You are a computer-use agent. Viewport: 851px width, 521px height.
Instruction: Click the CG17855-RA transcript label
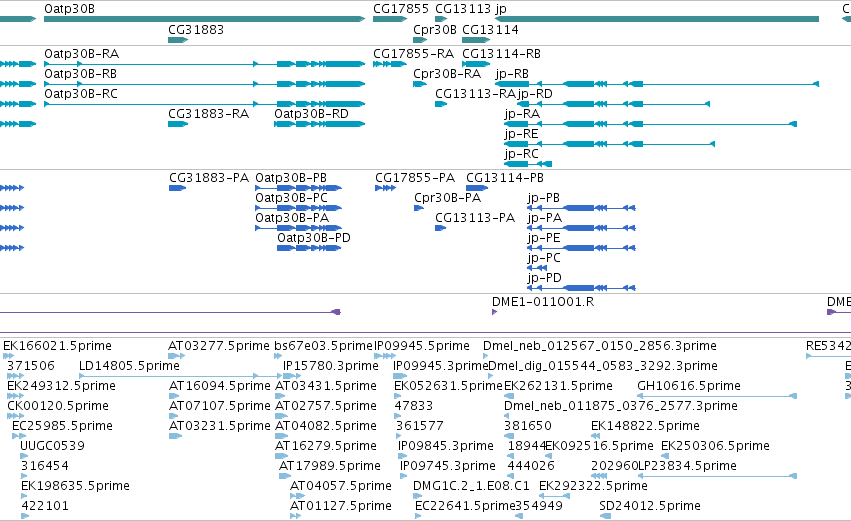[x=414, y=54]
